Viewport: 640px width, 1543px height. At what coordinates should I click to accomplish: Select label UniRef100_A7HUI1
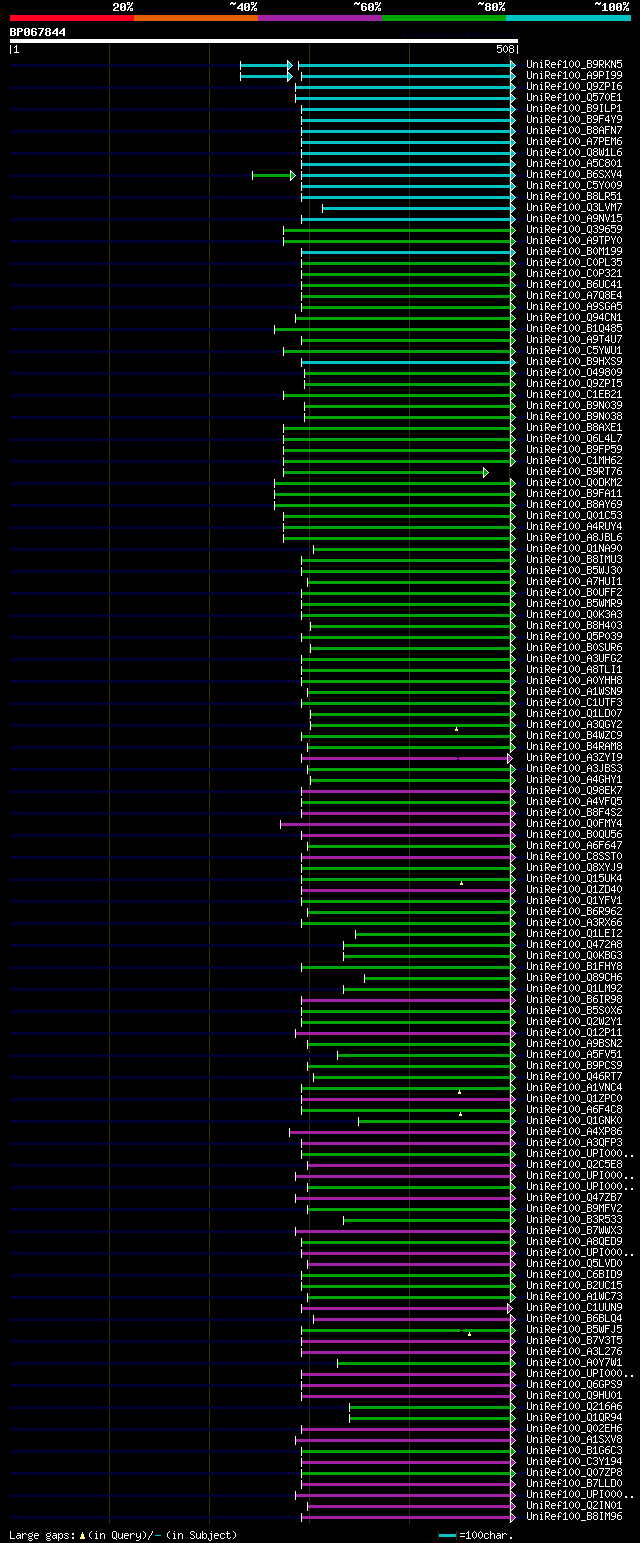[x=574, y=581]
